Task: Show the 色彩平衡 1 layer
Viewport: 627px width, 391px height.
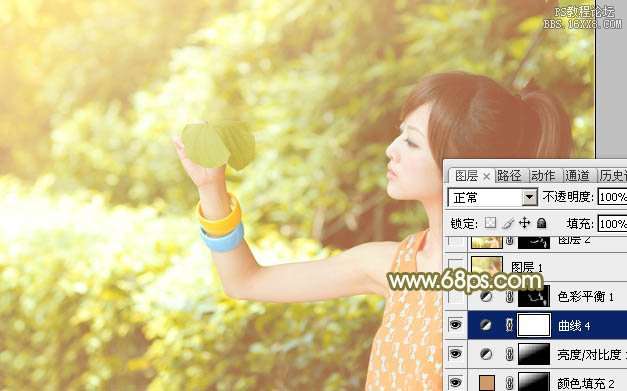Action: [455, 296]
